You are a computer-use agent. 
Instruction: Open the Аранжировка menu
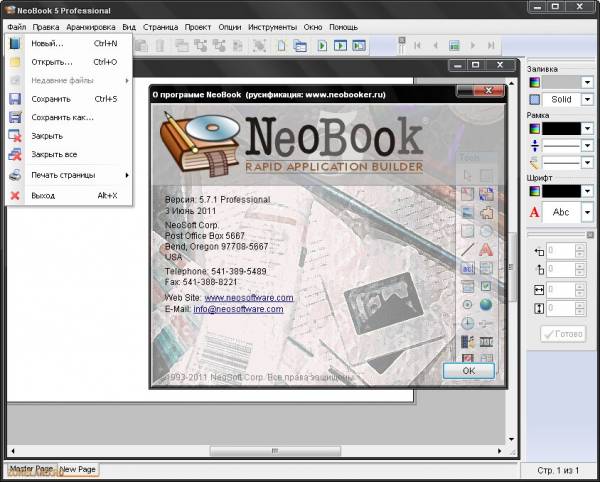(91, 28)
